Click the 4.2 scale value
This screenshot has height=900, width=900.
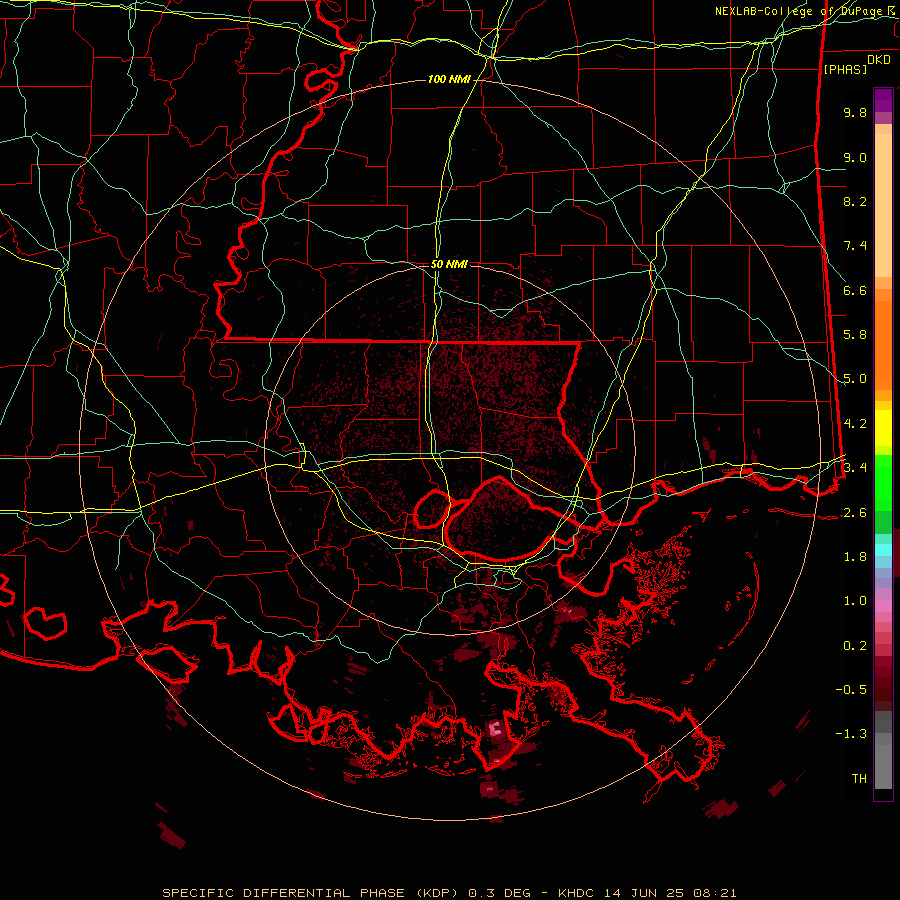pyautogui.click(x=855, y=424)
